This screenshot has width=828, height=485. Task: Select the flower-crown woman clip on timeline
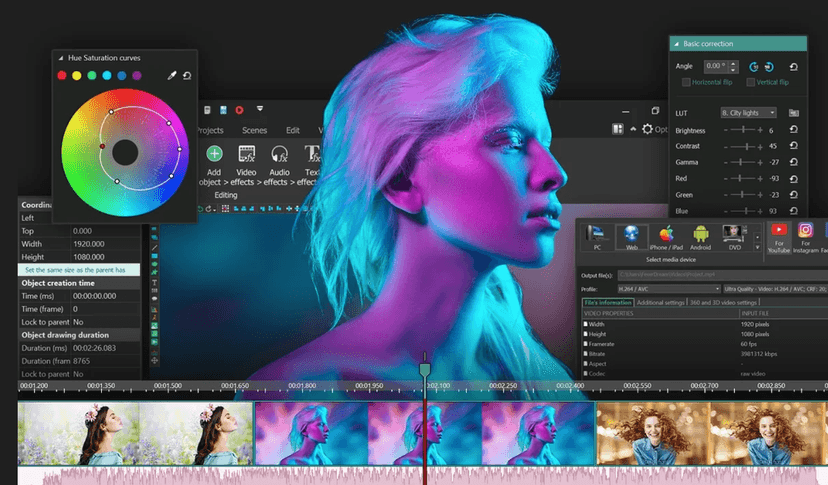136,433
